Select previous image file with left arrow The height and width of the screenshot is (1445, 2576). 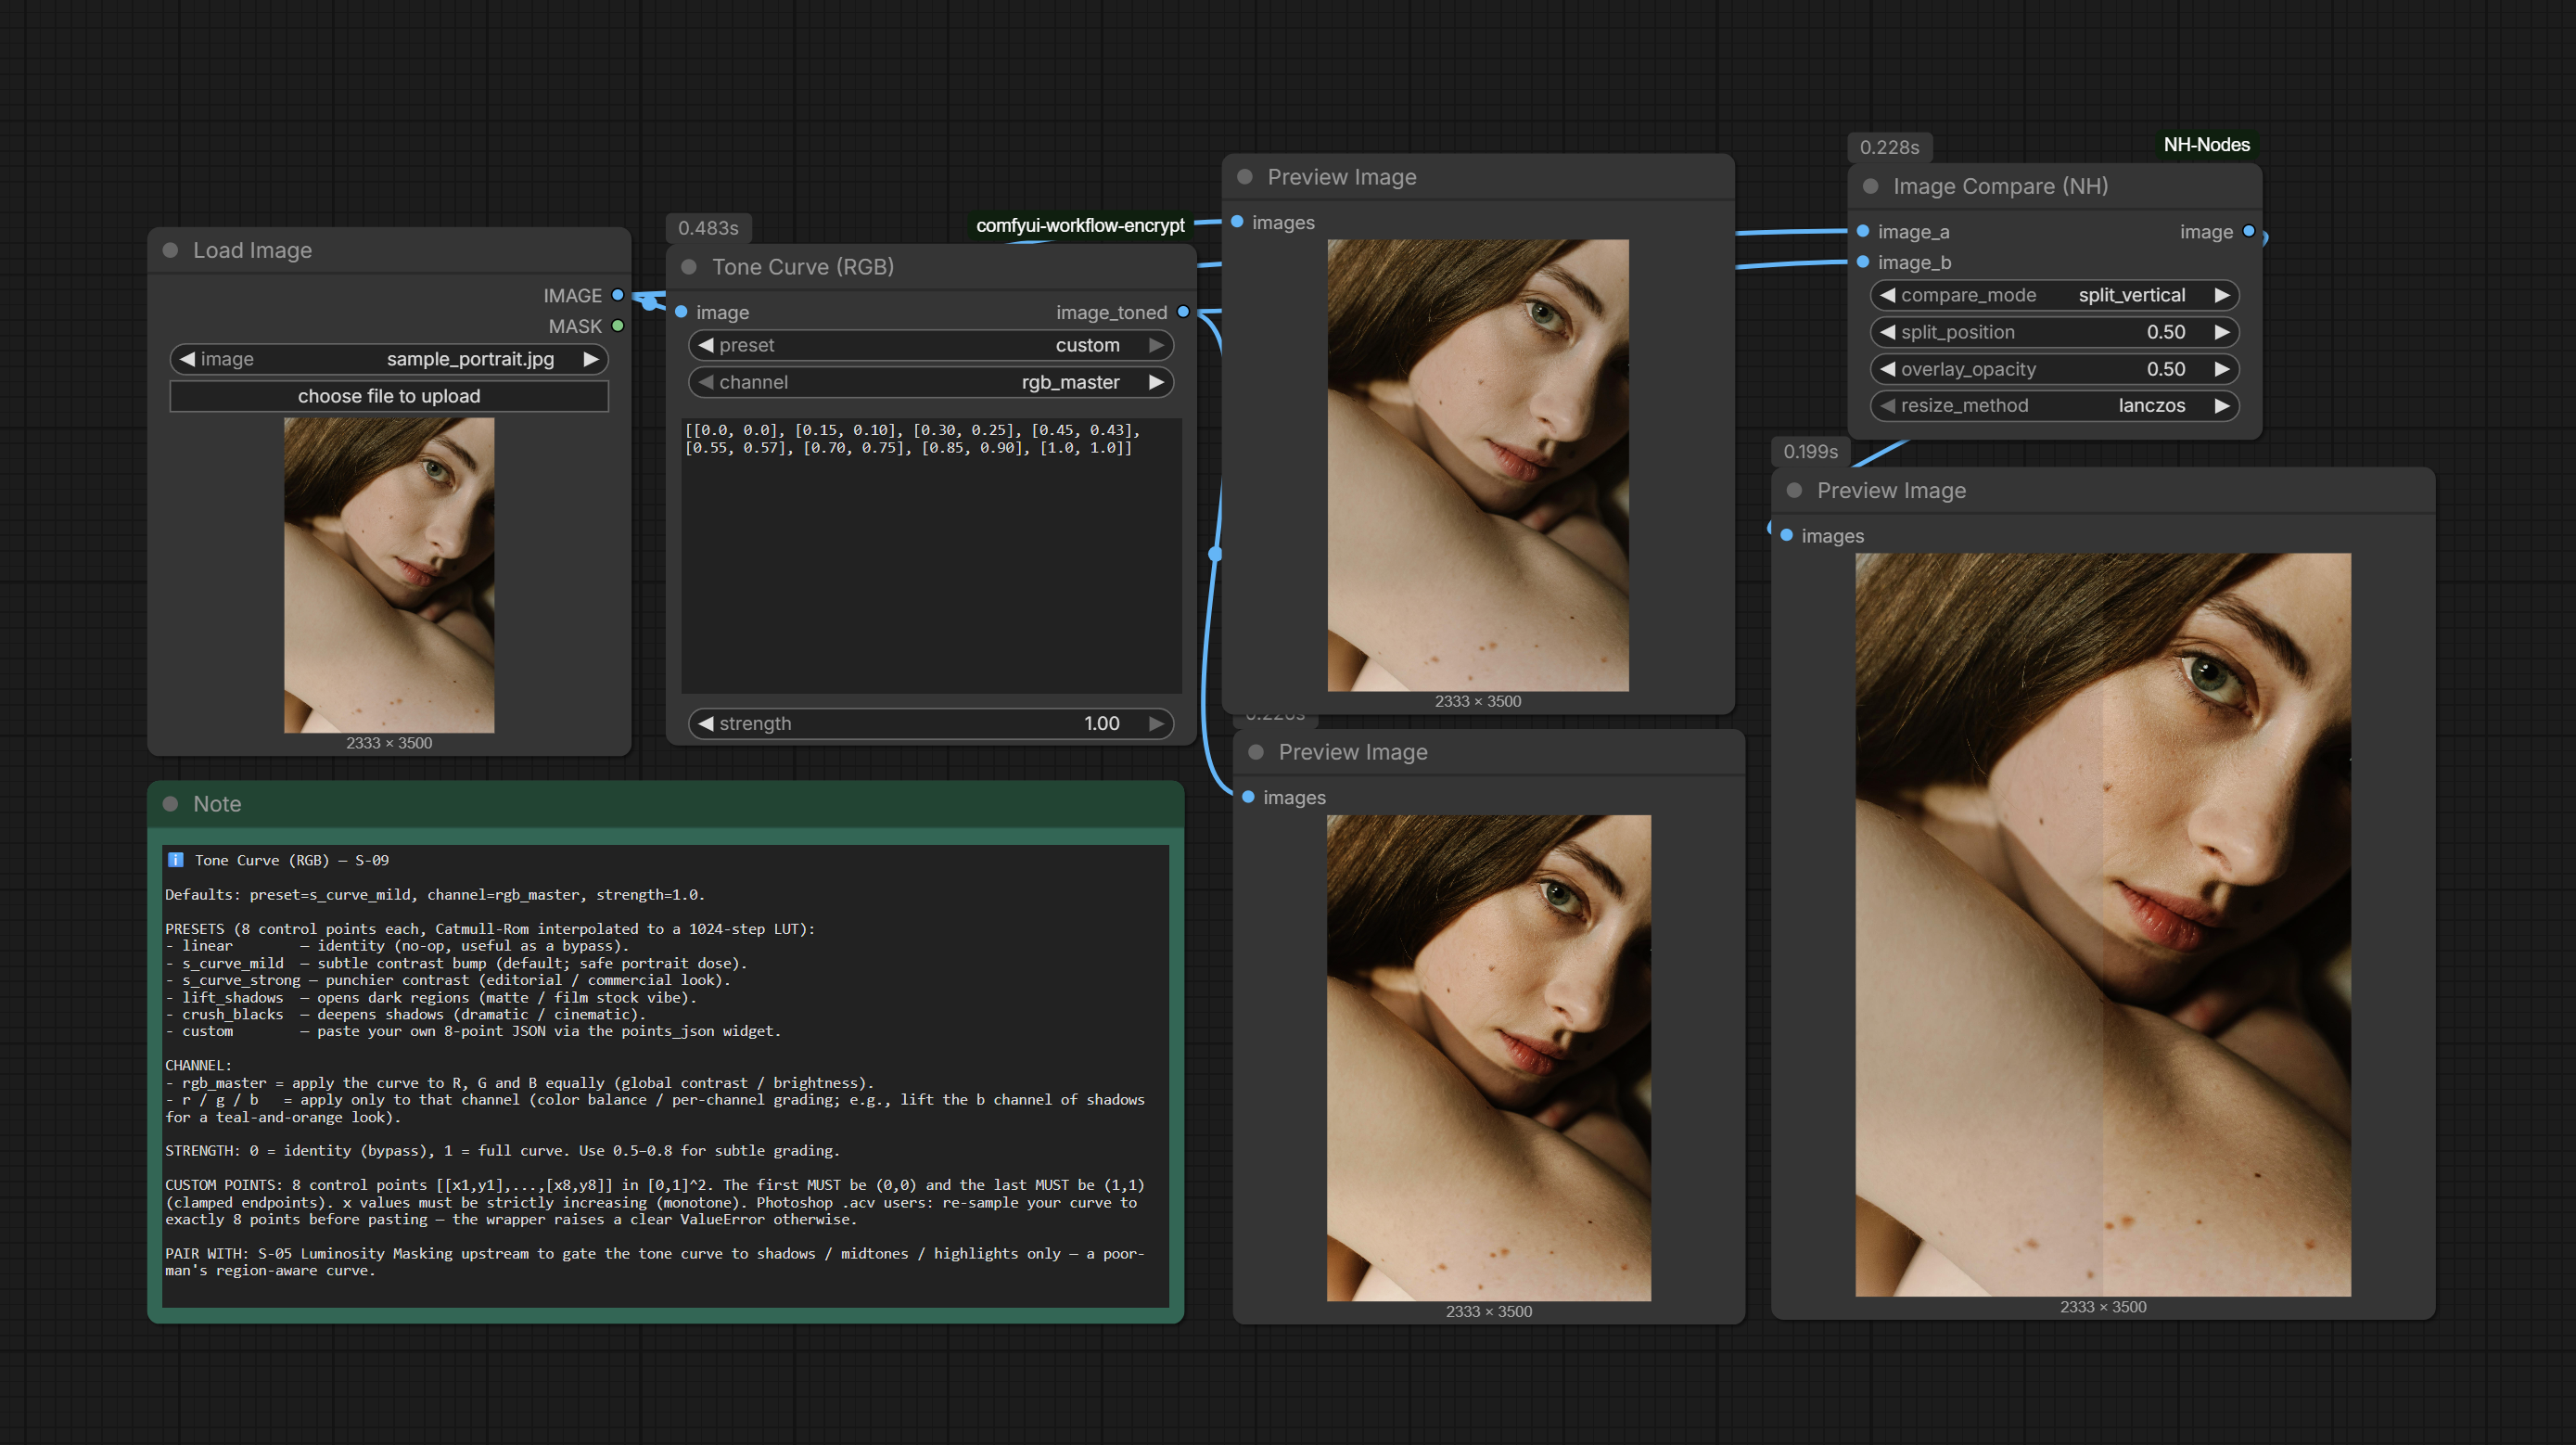[x=187, y=359]
